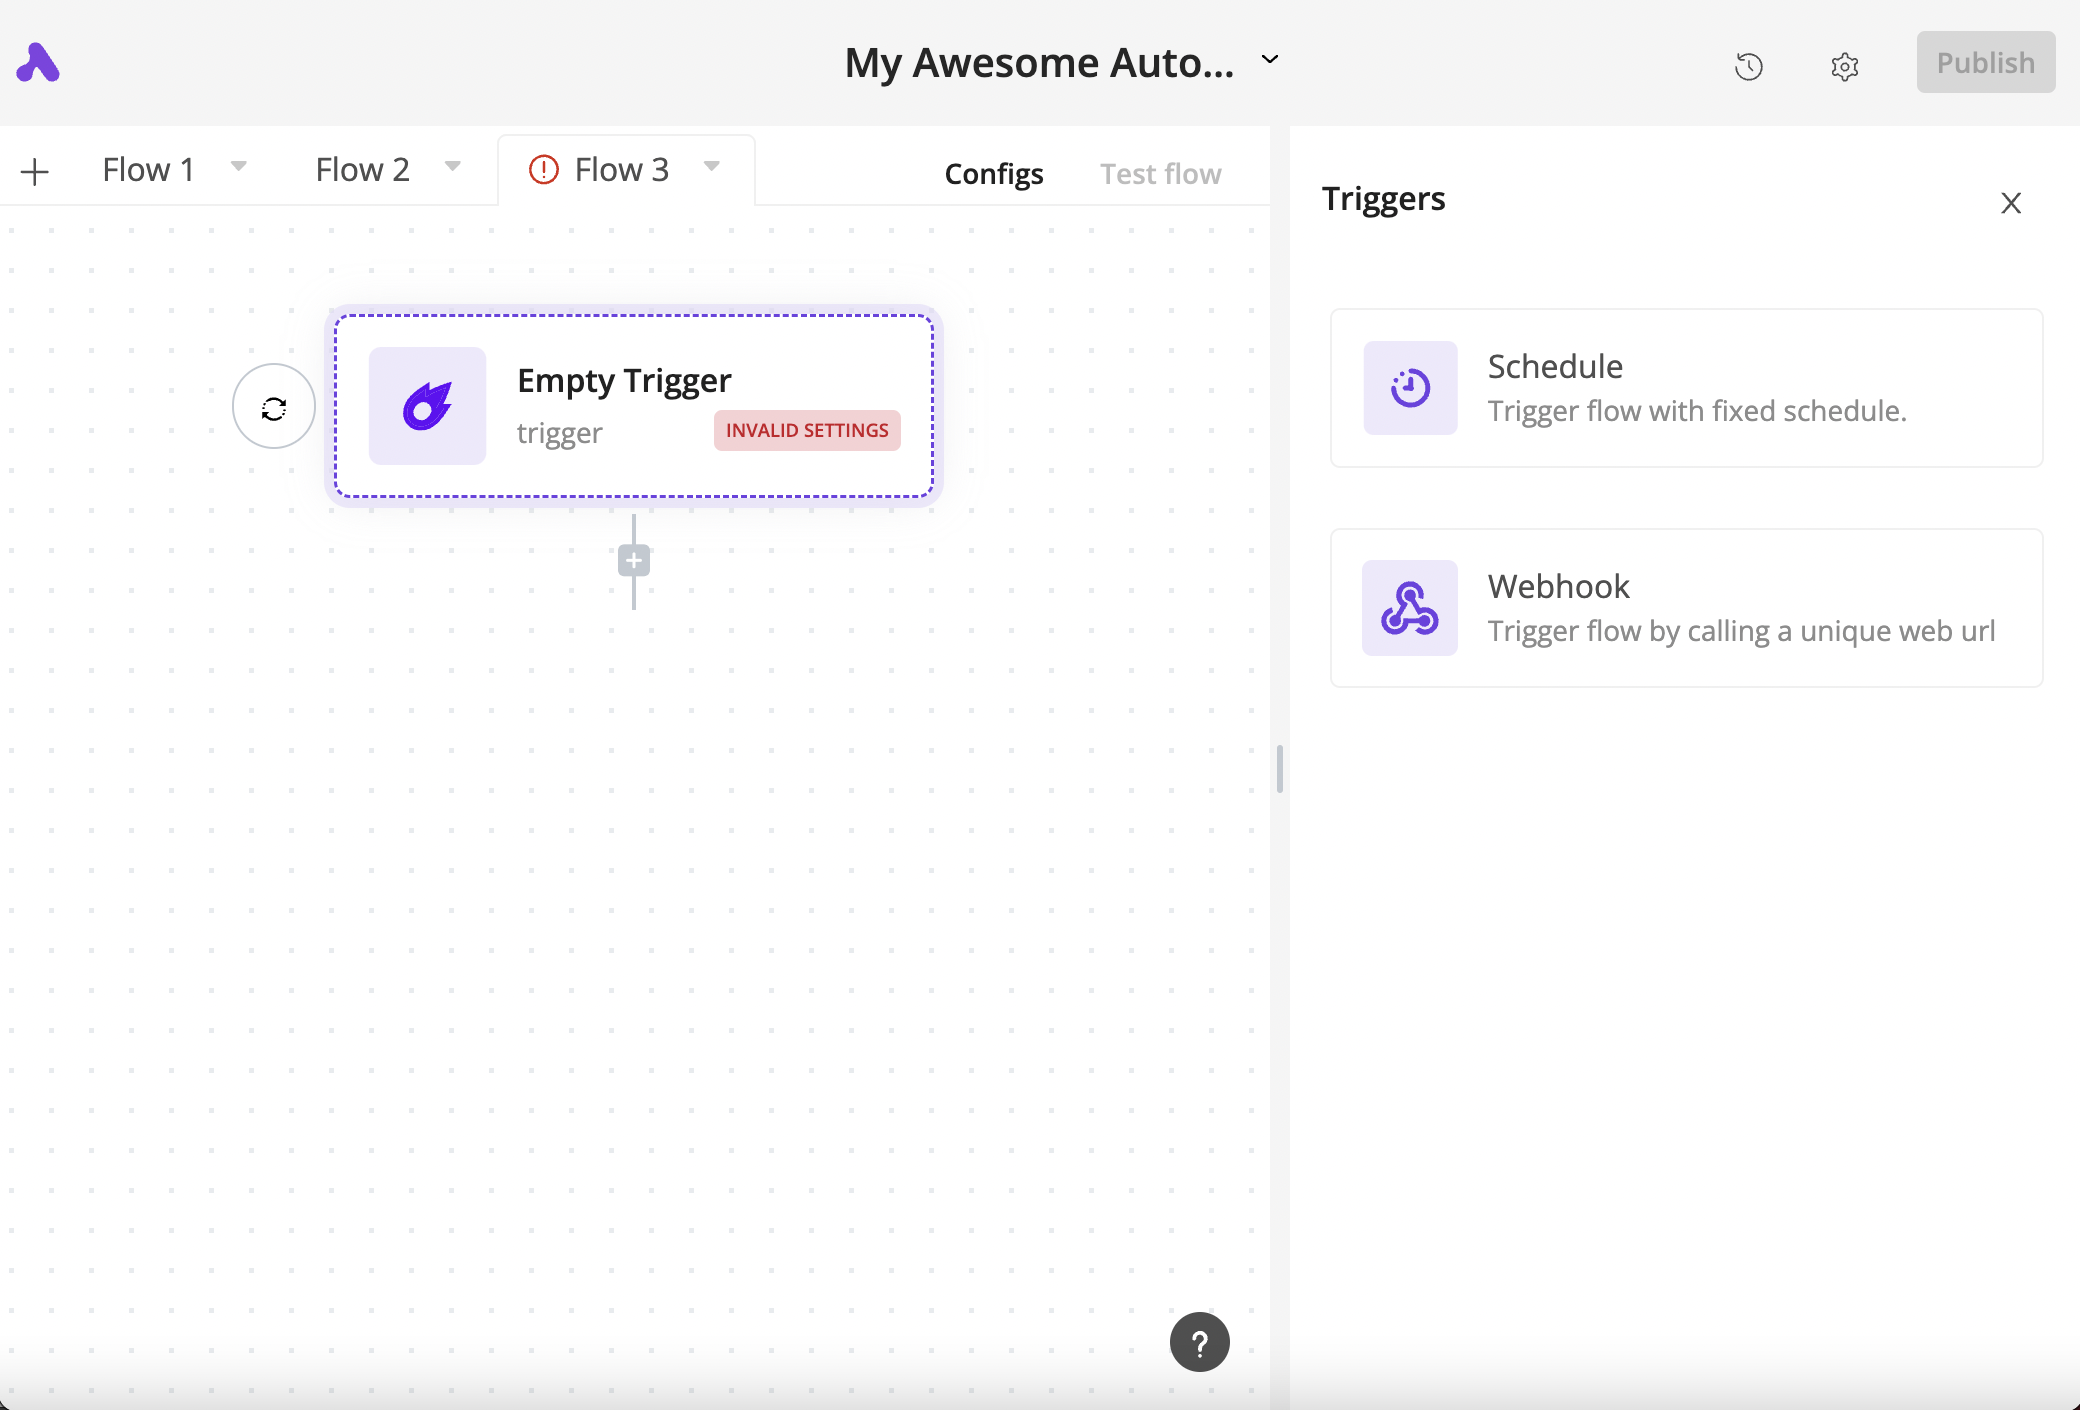Click the Publish button

[x=1985, y=62]
